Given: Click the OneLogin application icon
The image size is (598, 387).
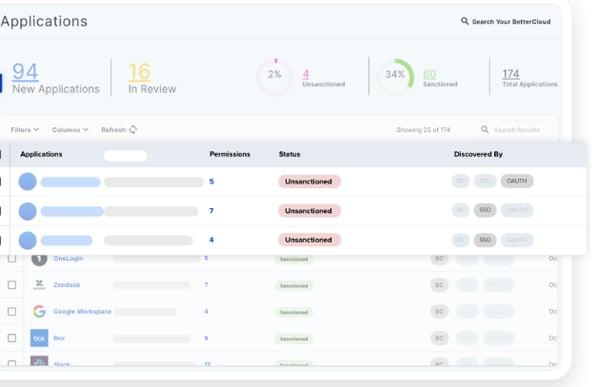Looking at the screenshot, I should click(39, 259).
